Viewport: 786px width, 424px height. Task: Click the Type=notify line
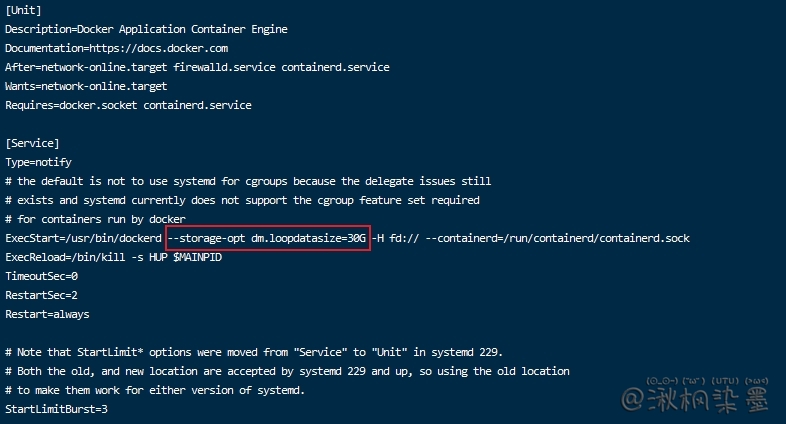tap(39, 162)
